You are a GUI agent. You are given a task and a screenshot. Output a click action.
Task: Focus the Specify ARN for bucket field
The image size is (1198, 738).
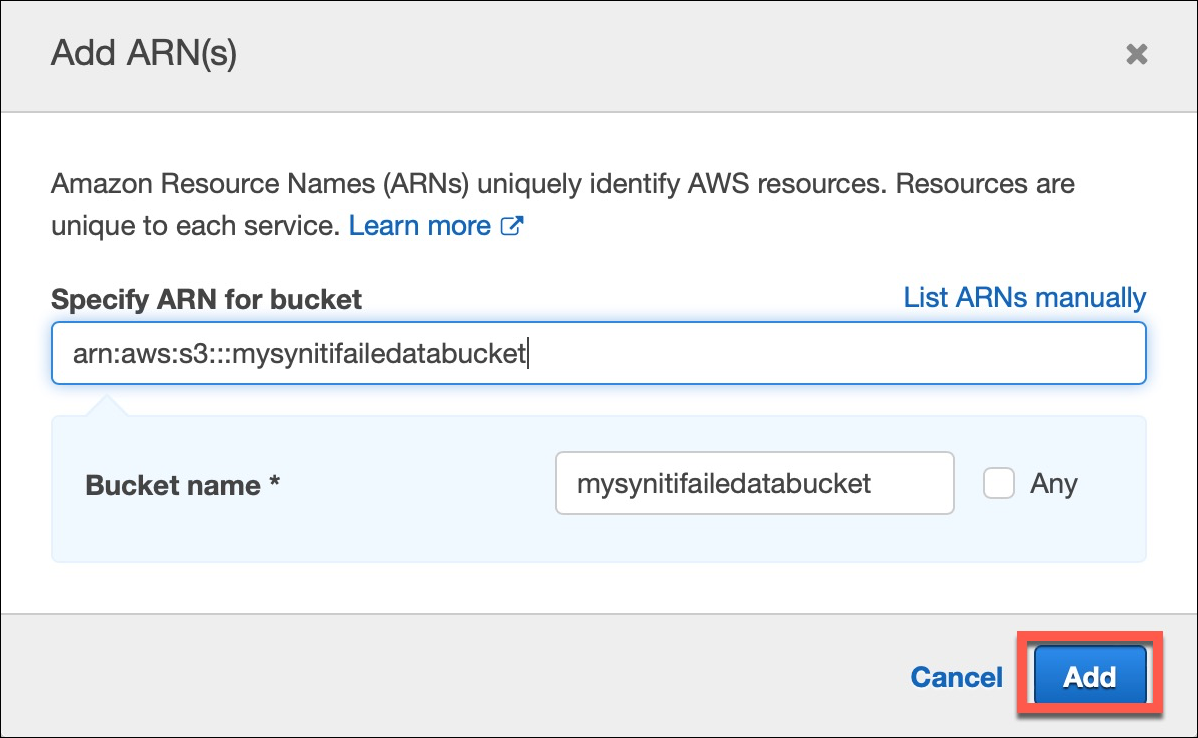(x=598, y=353)
